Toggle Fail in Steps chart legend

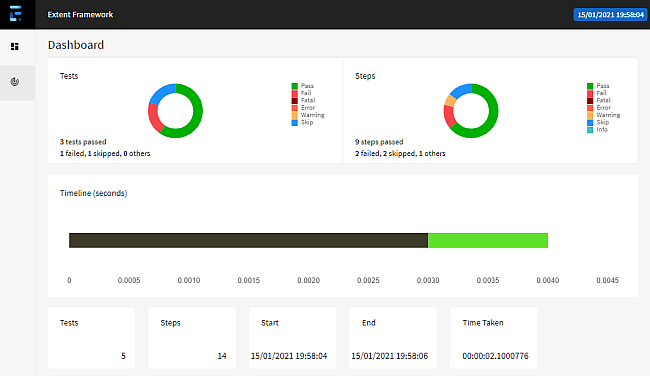[597, 93]
